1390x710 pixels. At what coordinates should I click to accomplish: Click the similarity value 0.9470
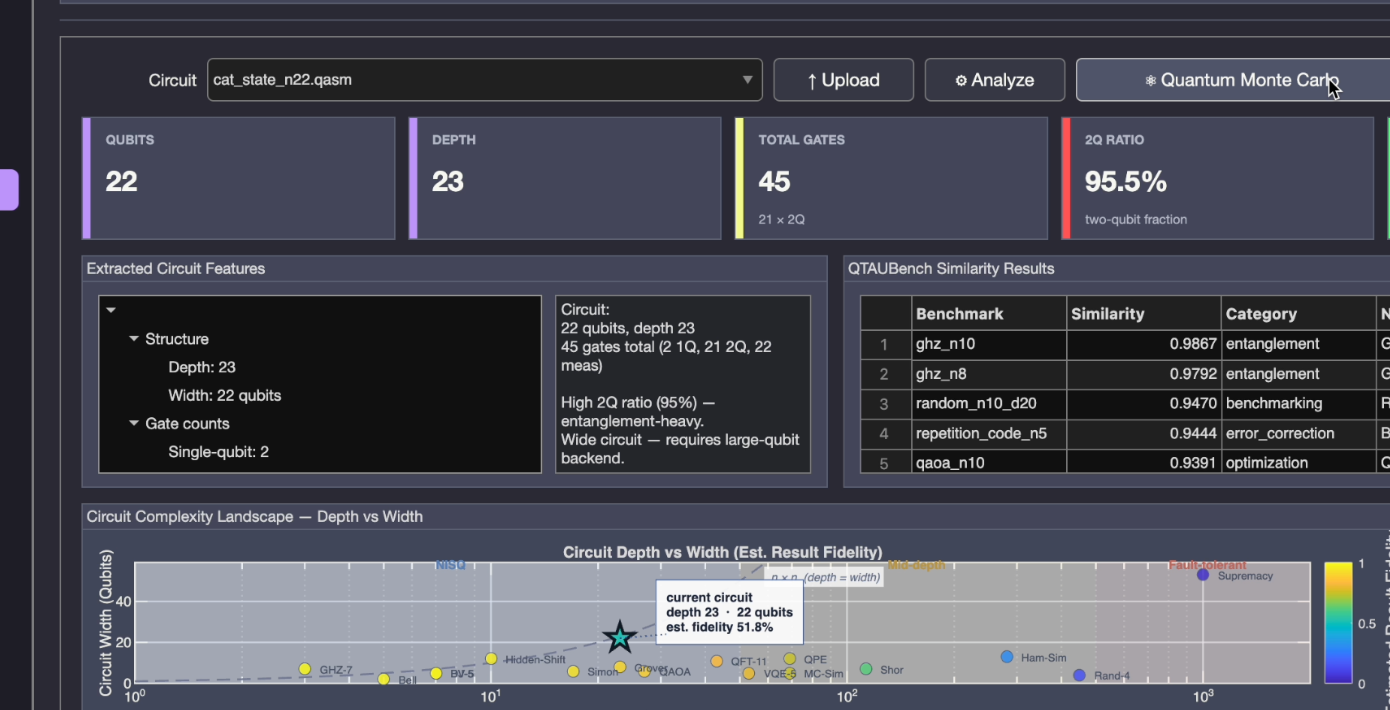click(x=1144, y=404)
